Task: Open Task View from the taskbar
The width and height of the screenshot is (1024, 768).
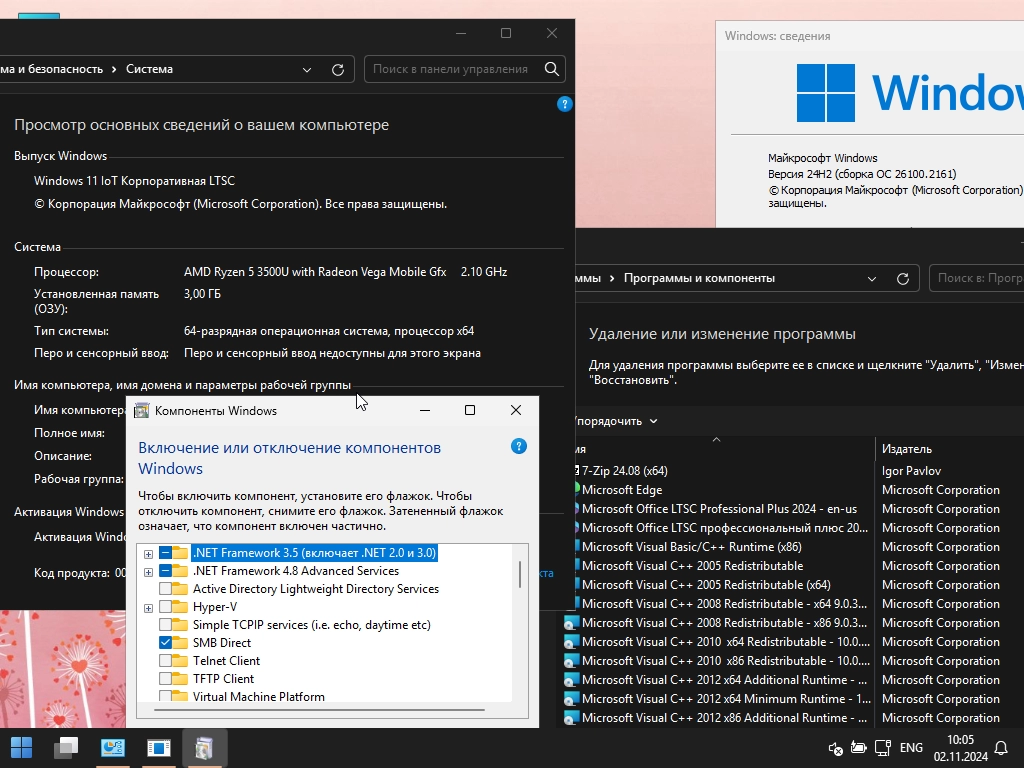Action: tap(67, 747)
